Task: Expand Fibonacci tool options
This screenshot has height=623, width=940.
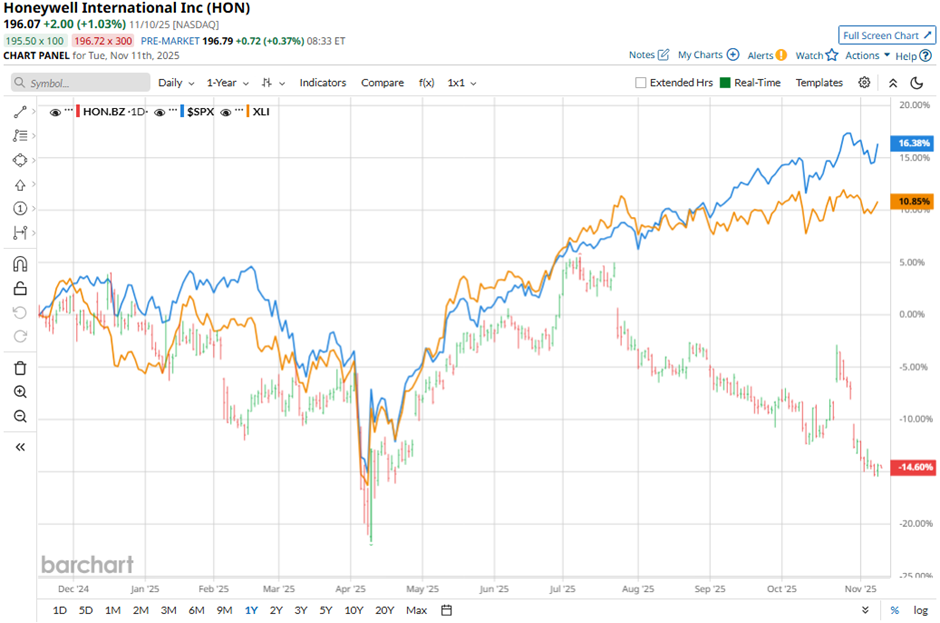Action: point(34,136)
